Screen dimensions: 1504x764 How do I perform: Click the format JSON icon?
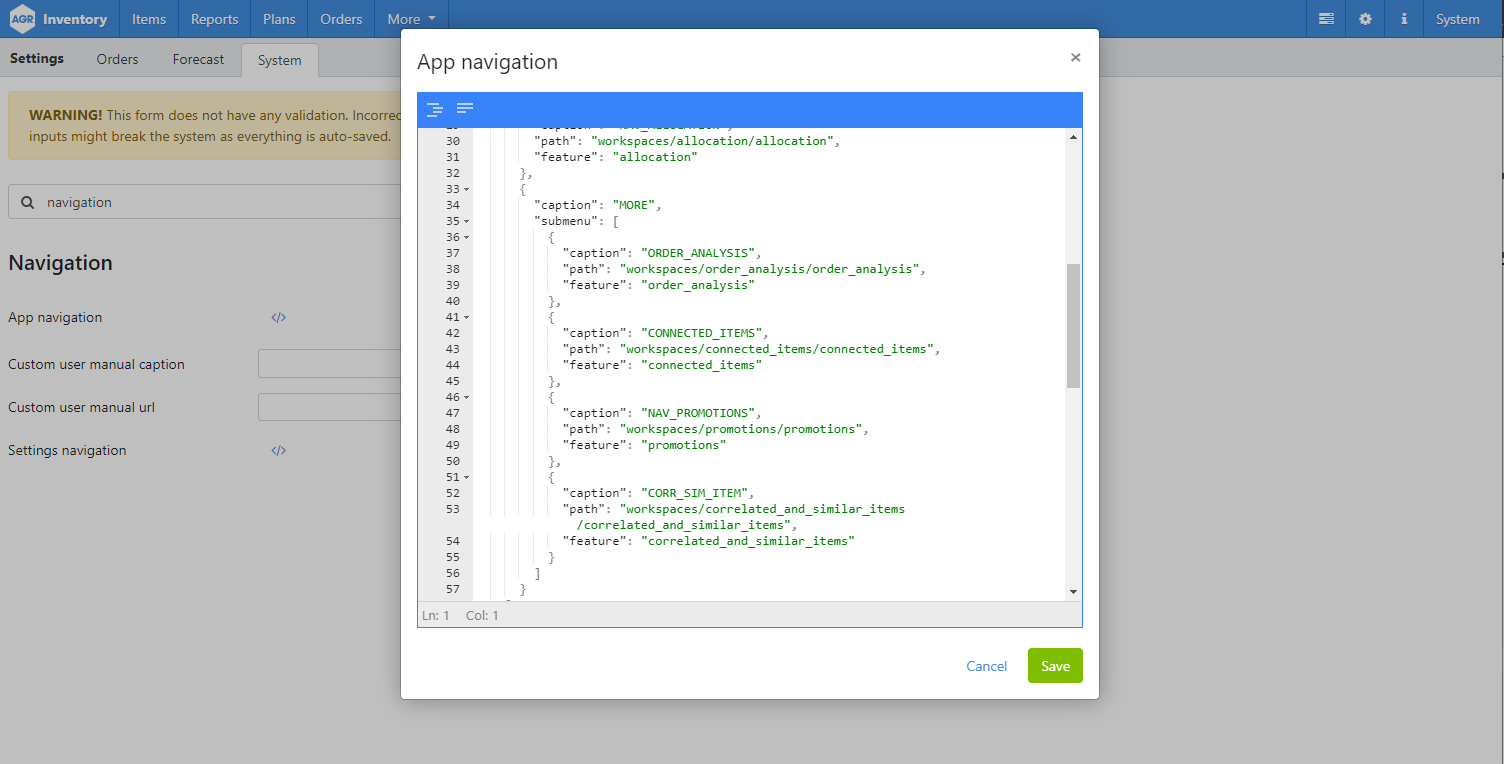coord(435,109)
